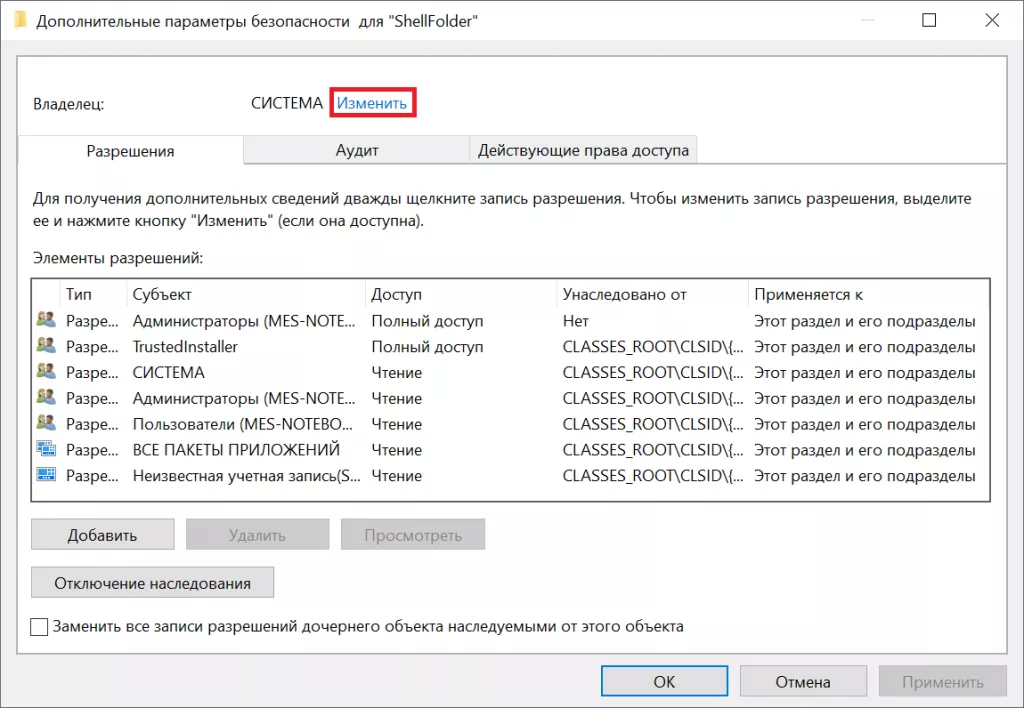
Task: Click the Изменить link next to owner
Action: pos(372,103)
